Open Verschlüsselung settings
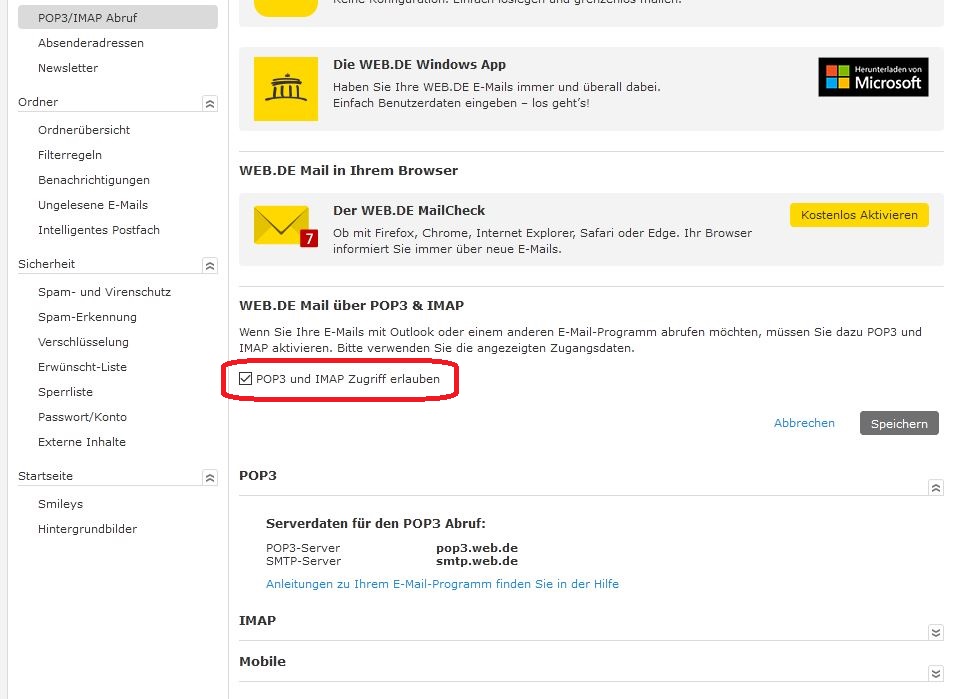971x699 pixels. [x=83, y=342]
